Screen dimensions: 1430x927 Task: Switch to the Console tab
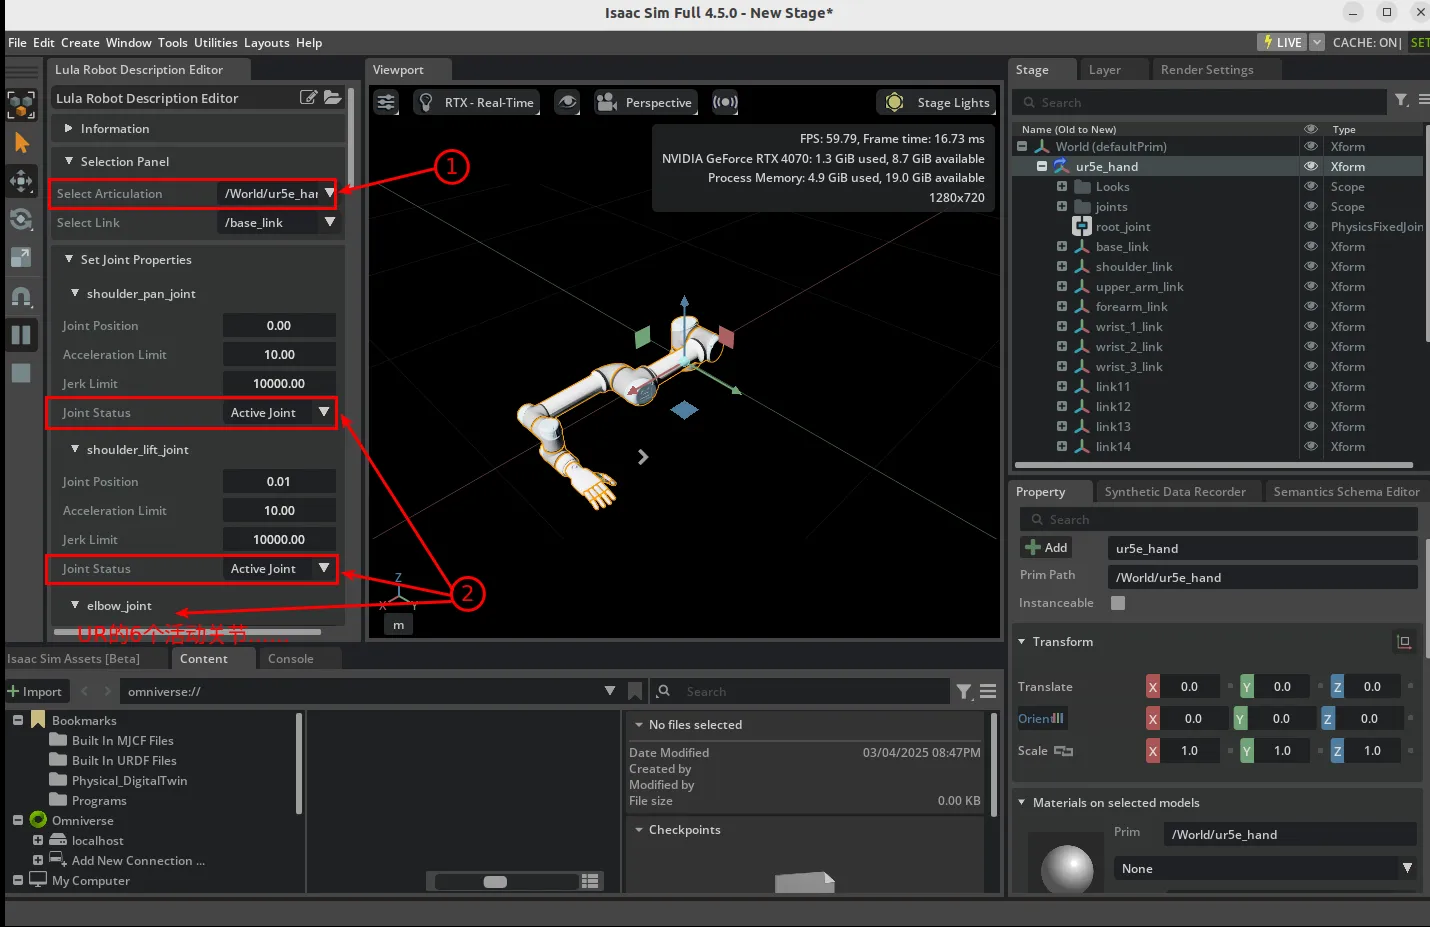291,658
